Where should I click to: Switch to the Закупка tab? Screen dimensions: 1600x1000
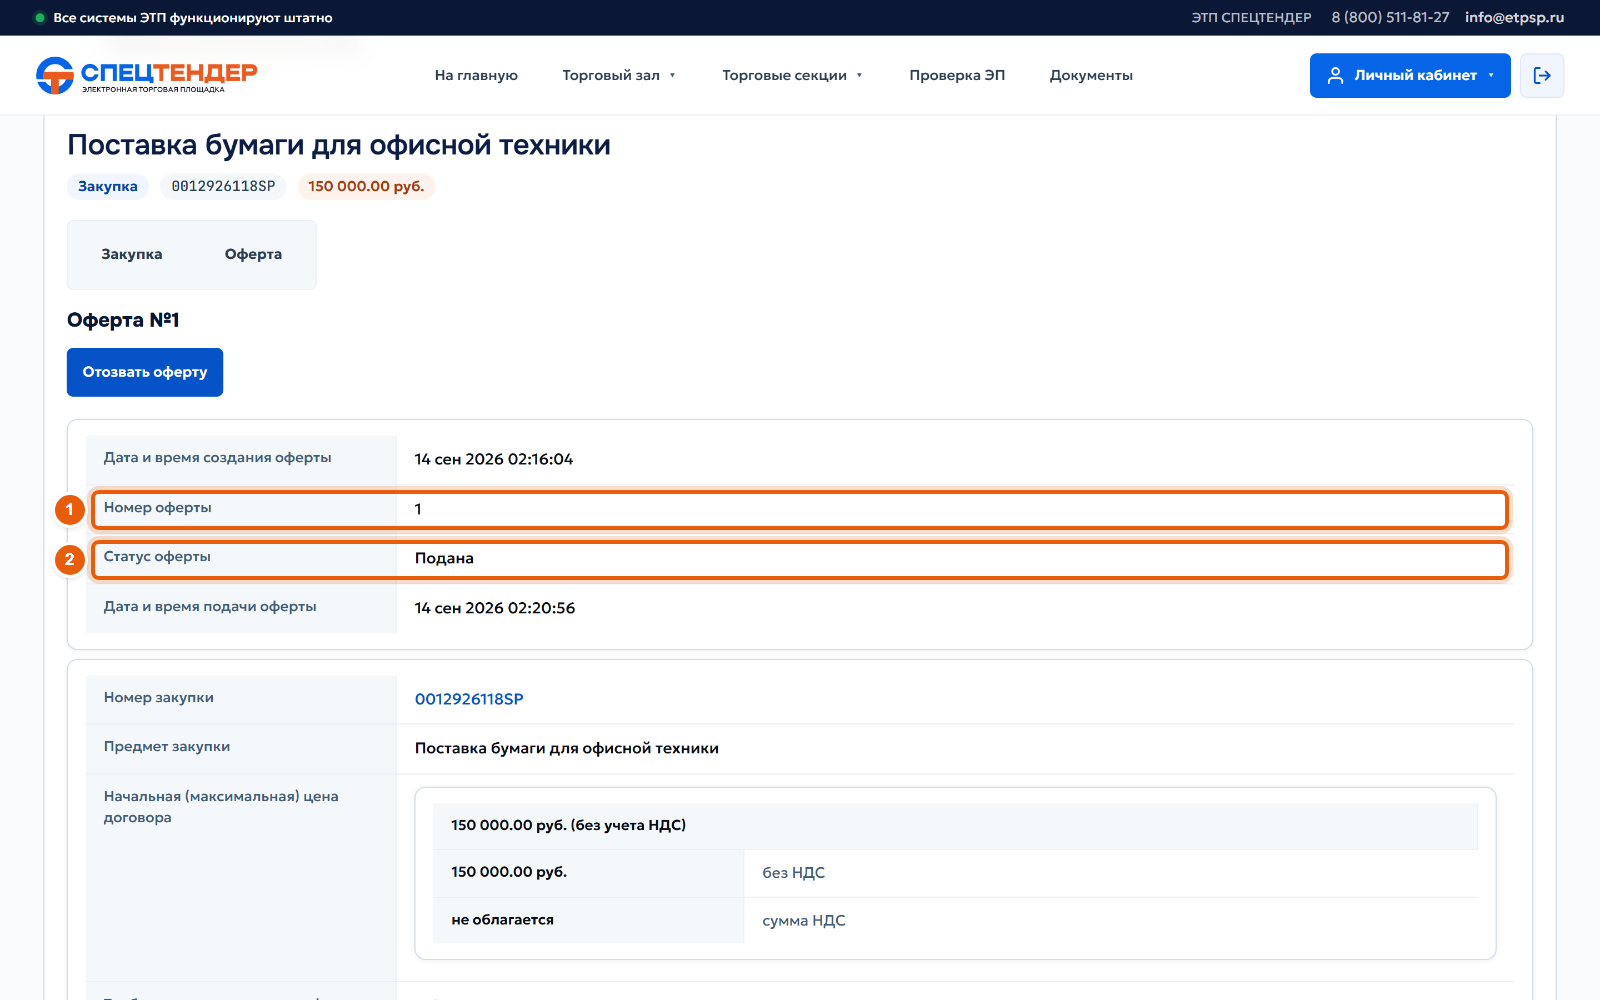pyautogui.click(x=131, y=254)
